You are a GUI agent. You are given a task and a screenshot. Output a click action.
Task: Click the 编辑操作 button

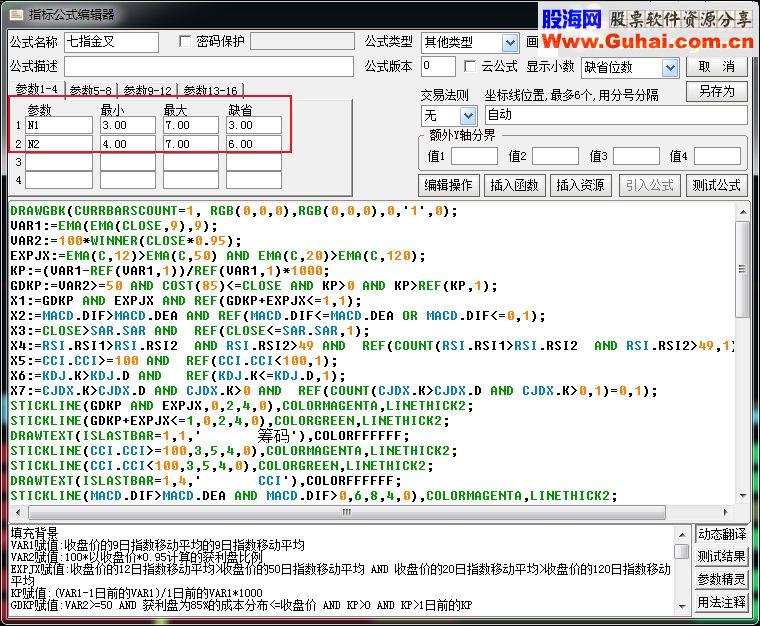448,185
